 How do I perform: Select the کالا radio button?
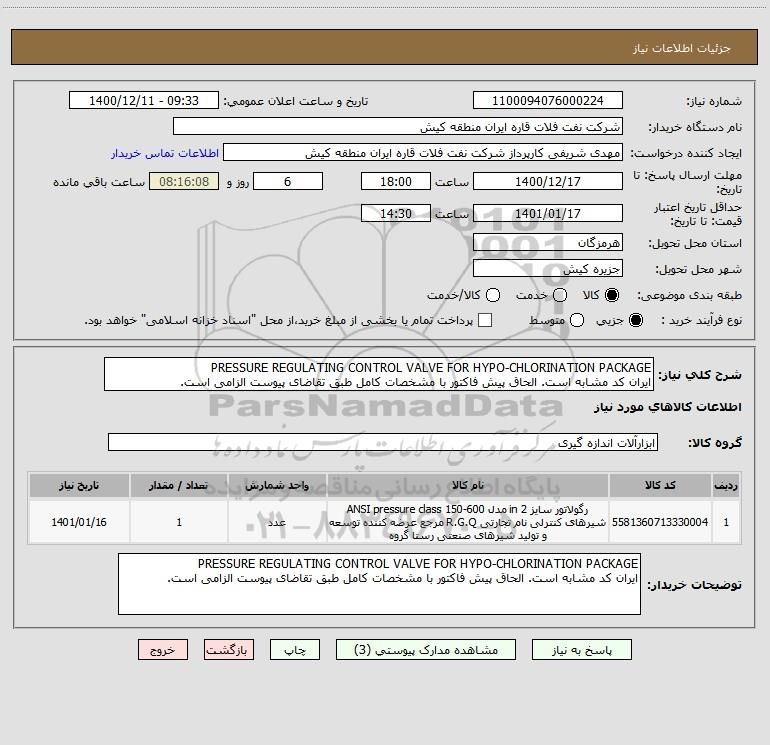click(x=612, y=295)
